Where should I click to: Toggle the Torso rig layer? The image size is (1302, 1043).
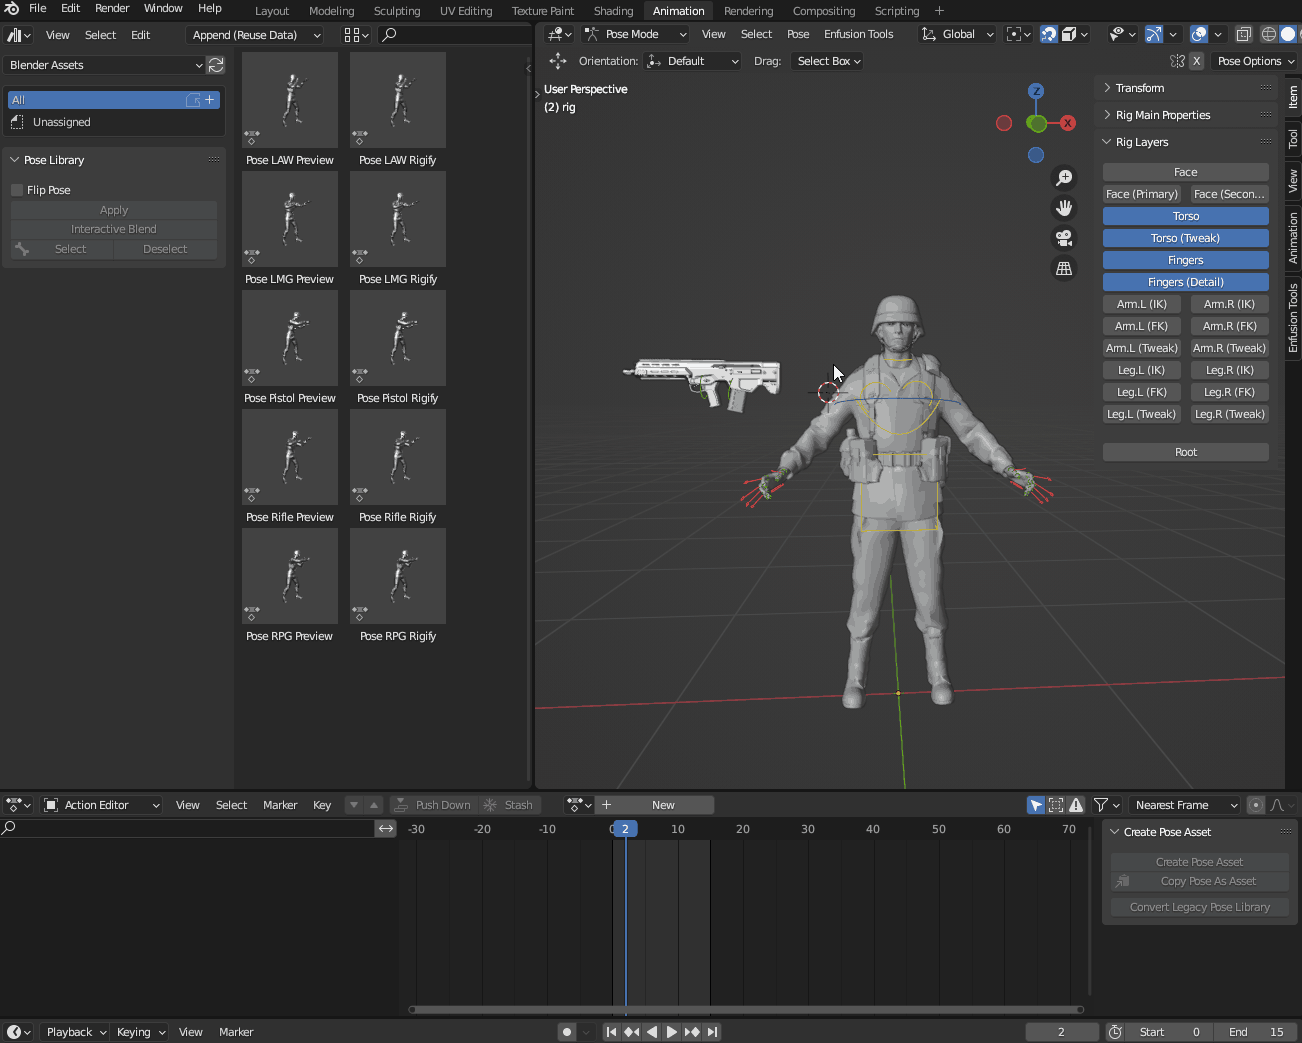[x=1185, y=216]
